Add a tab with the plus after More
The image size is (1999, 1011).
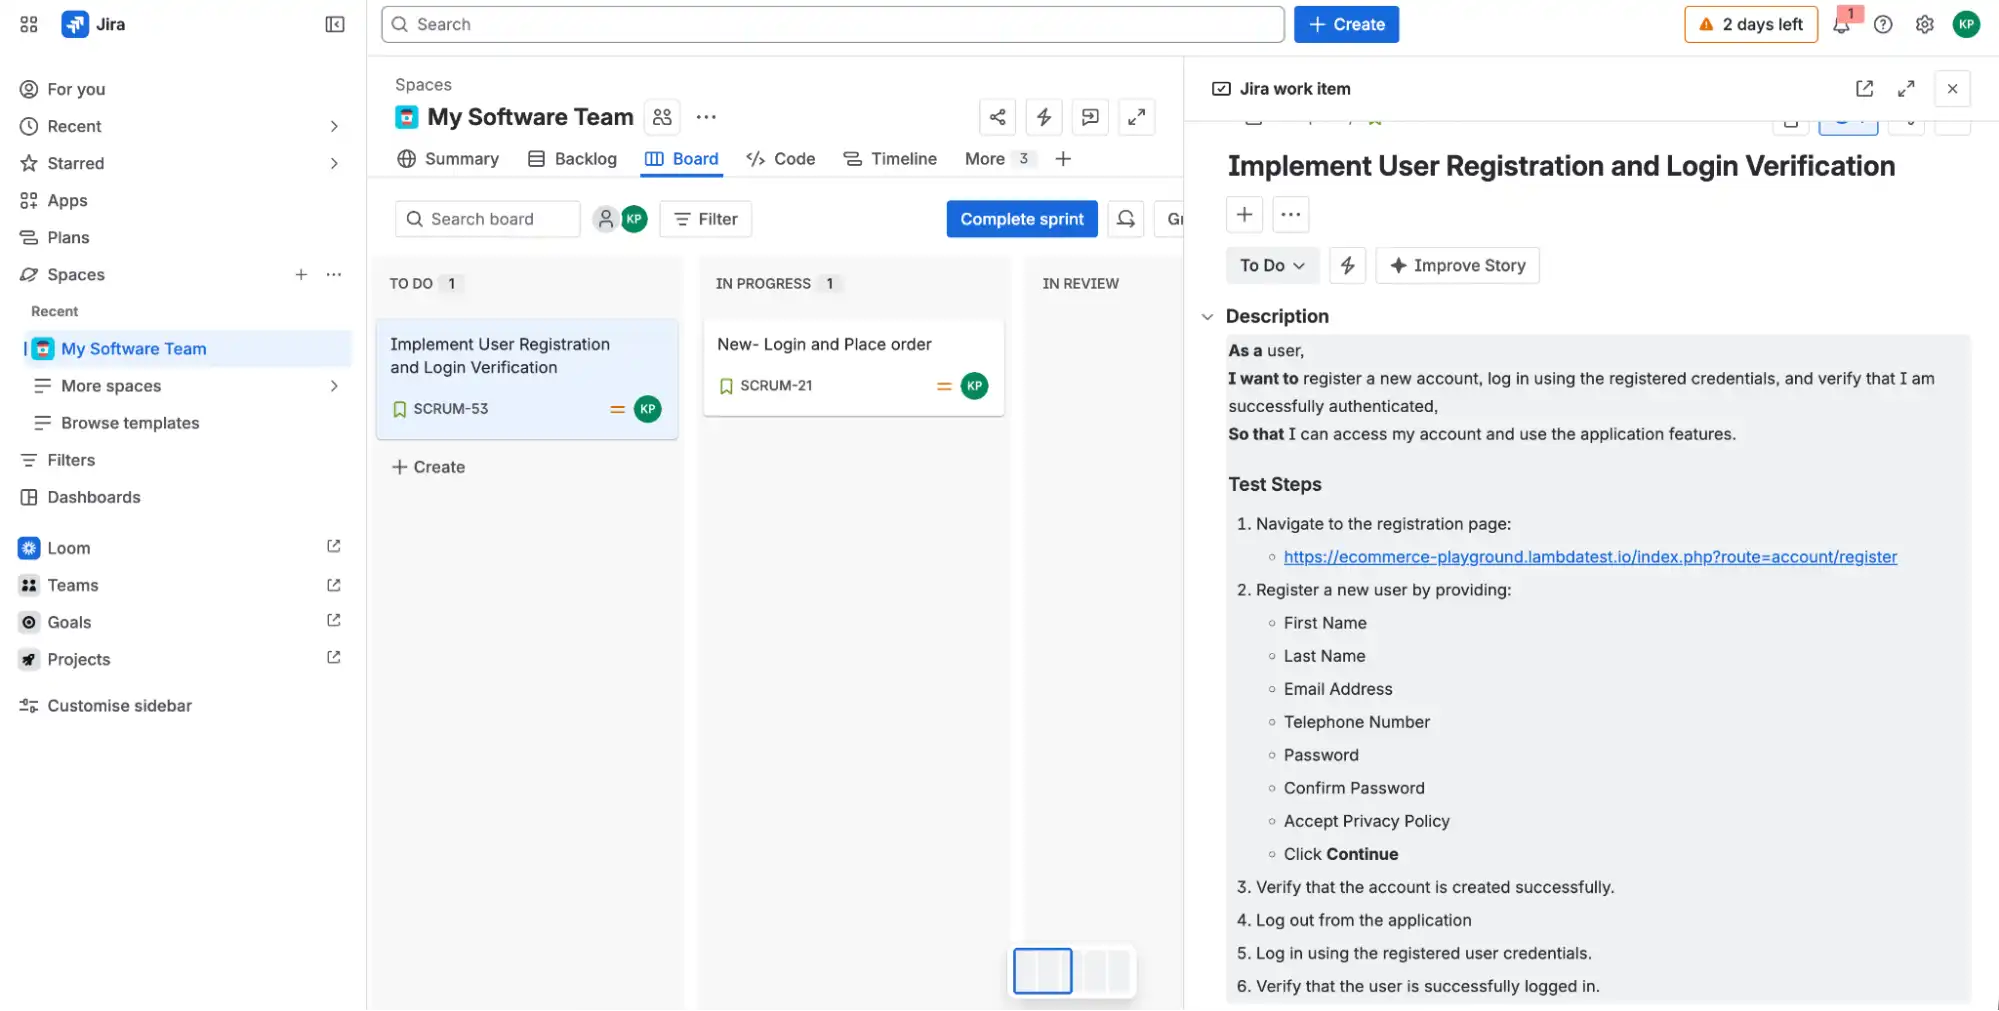coord(1063,158)
